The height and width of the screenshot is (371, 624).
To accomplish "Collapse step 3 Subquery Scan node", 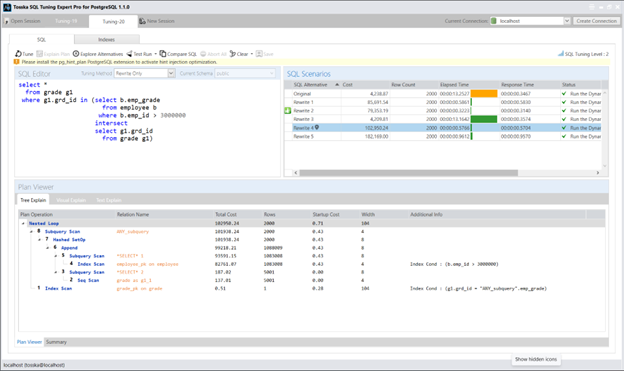I will 56,272.
